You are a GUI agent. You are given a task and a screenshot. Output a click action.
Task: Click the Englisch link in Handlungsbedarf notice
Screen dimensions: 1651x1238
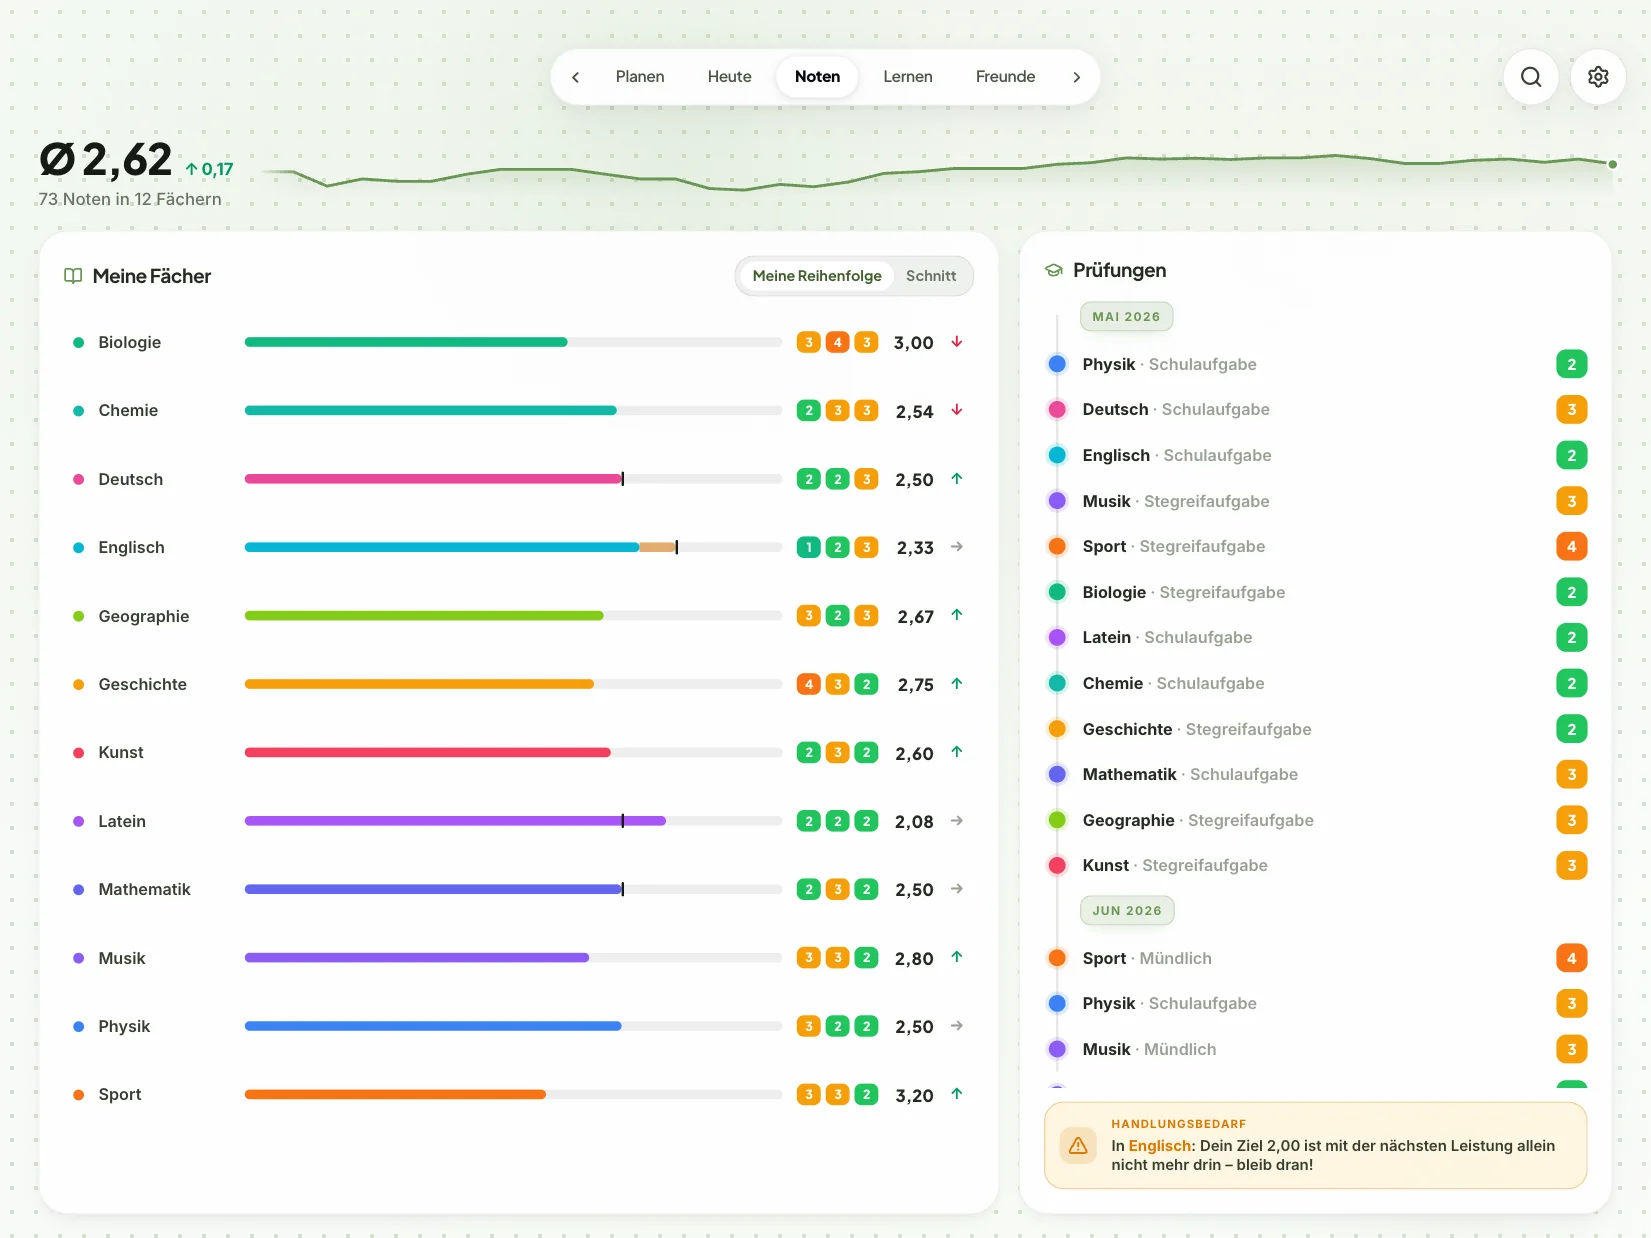coord(1160,1146)
